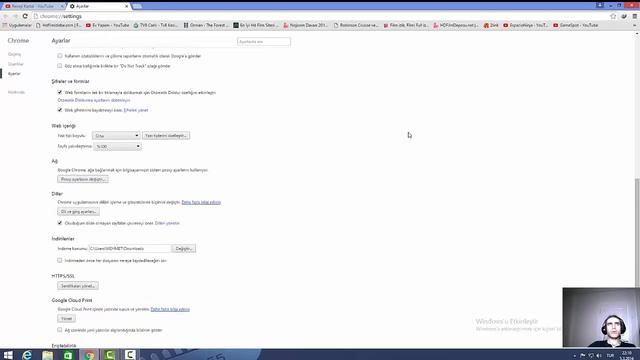Open the TVB Canlı bookmark
The height and width of the screenshot is (360, 640).
pyautogui.click(x=156, y=25)
